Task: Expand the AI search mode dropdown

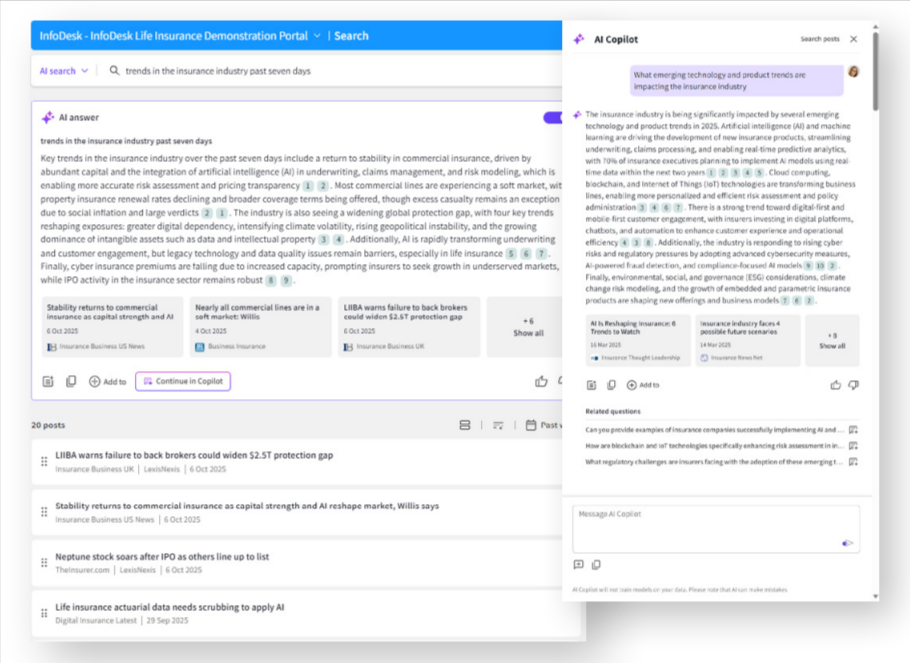Action: coord(62,71)
